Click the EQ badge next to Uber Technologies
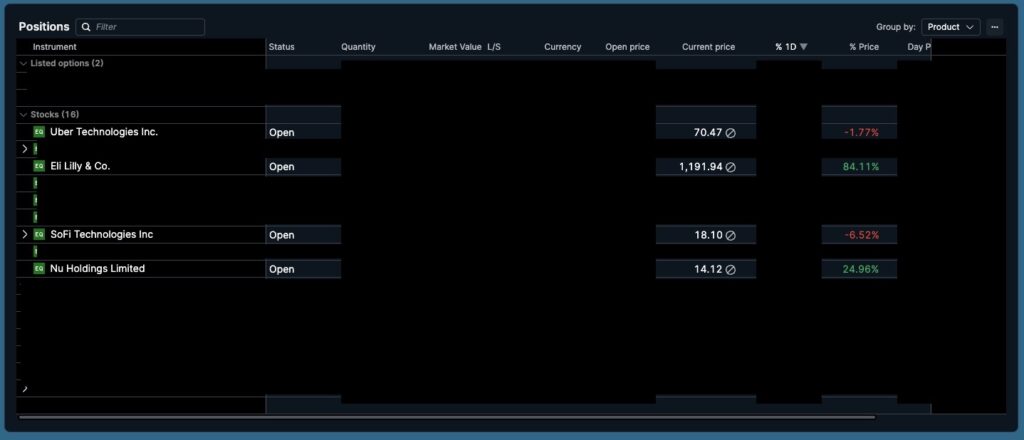This screenshot has width=1024, height=440. click(39, 132)
